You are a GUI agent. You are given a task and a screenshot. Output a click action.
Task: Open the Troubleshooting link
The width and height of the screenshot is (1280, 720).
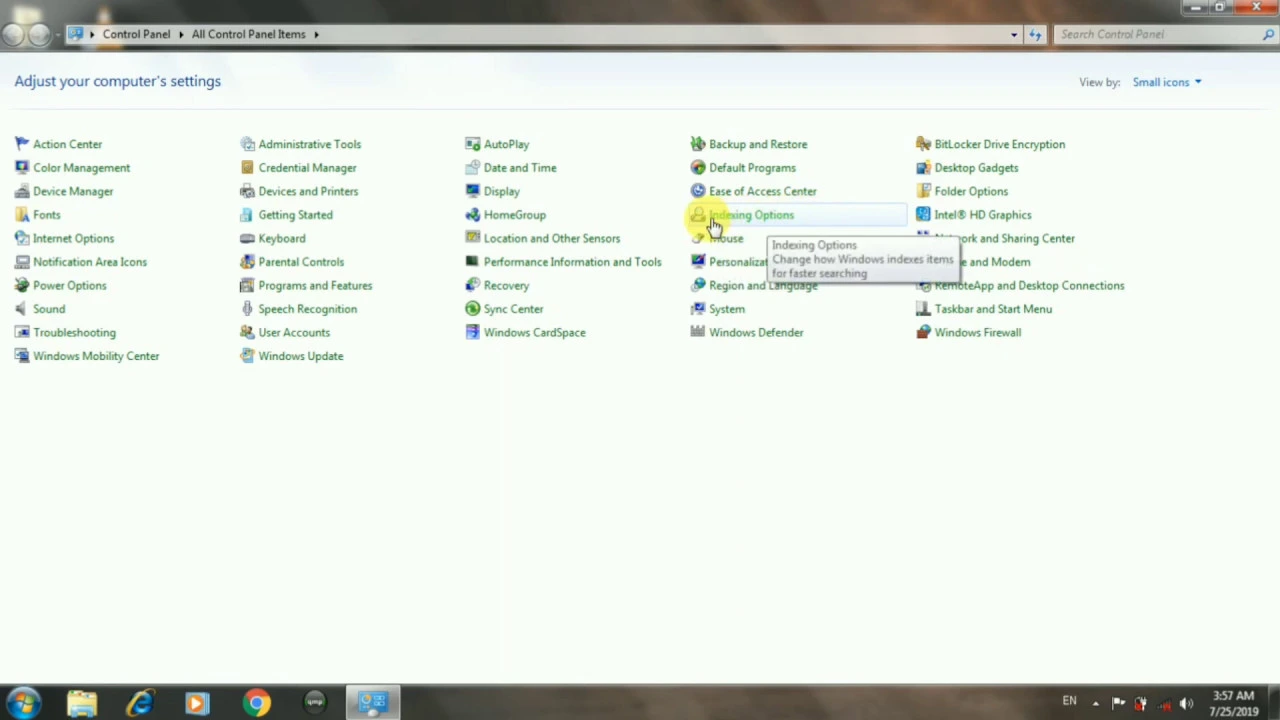(74, 332)
